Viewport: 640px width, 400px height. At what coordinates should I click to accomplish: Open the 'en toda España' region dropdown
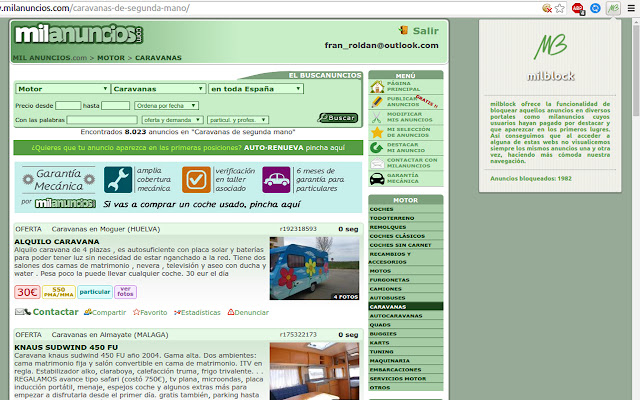point(256,89)
